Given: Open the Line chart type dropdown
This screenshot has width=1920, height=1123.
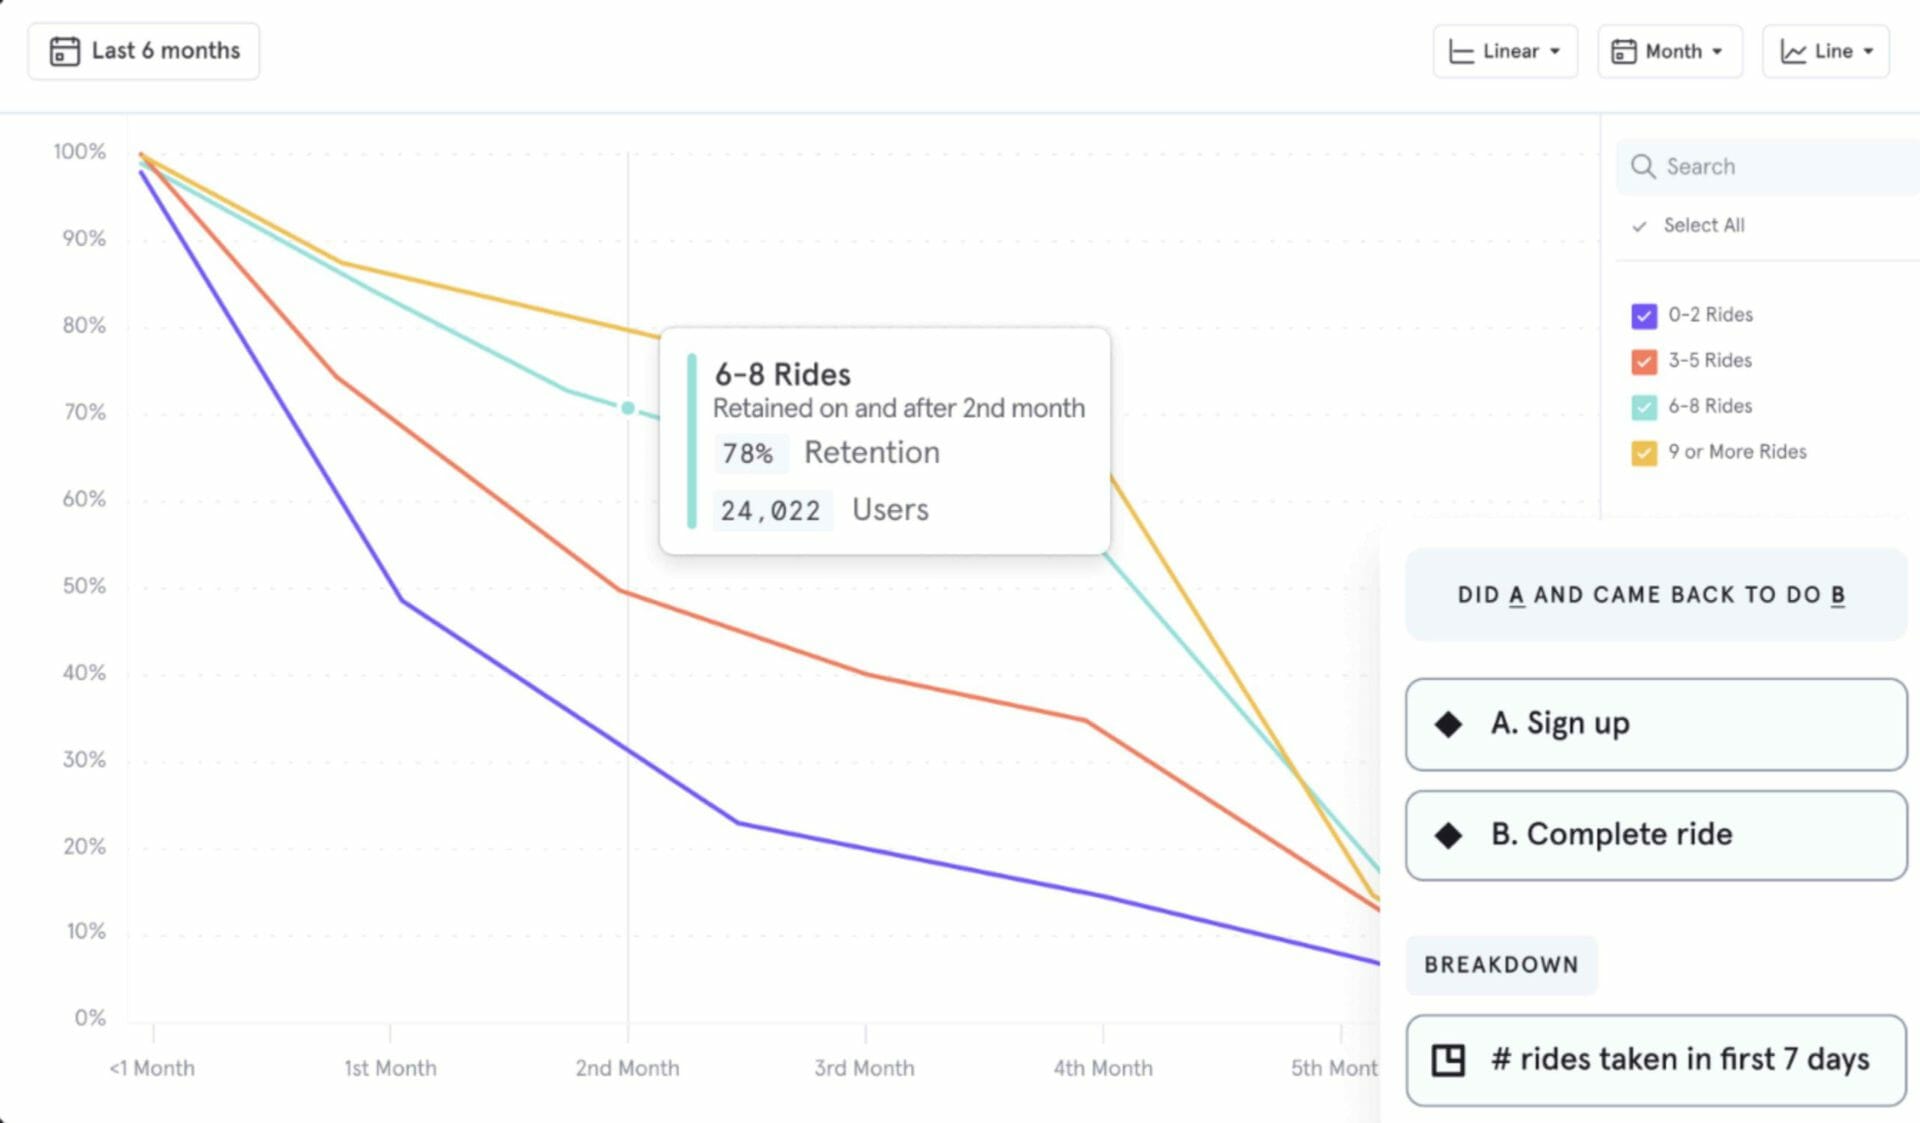Looking at the screenshot, I should click(x=1825, y=52).
